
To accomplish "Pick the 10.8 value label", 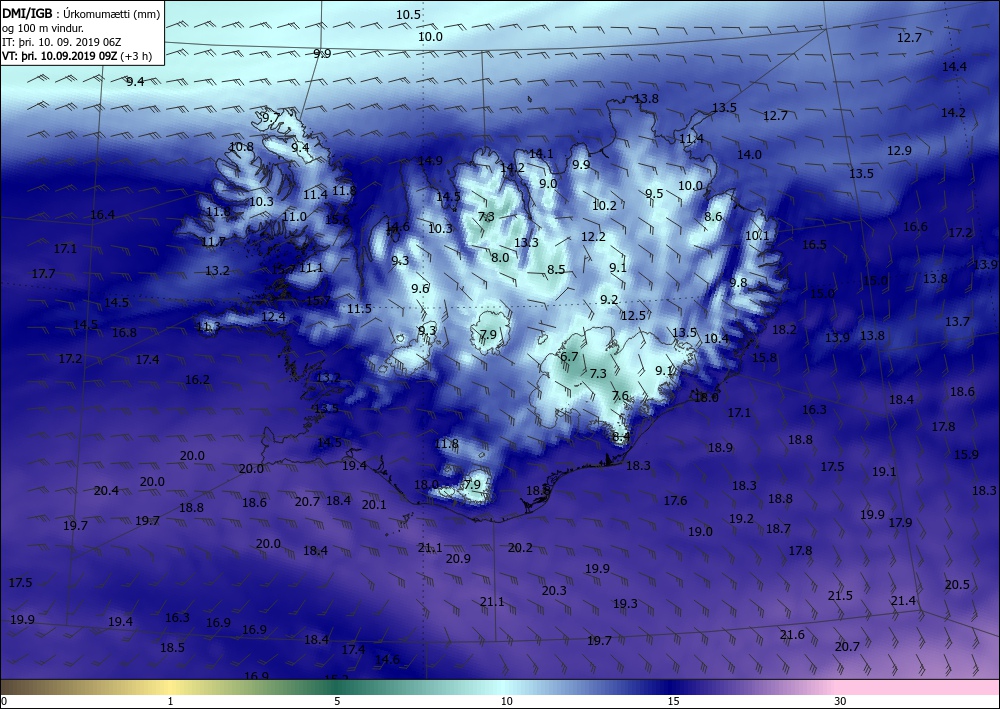I will [241, 147].
